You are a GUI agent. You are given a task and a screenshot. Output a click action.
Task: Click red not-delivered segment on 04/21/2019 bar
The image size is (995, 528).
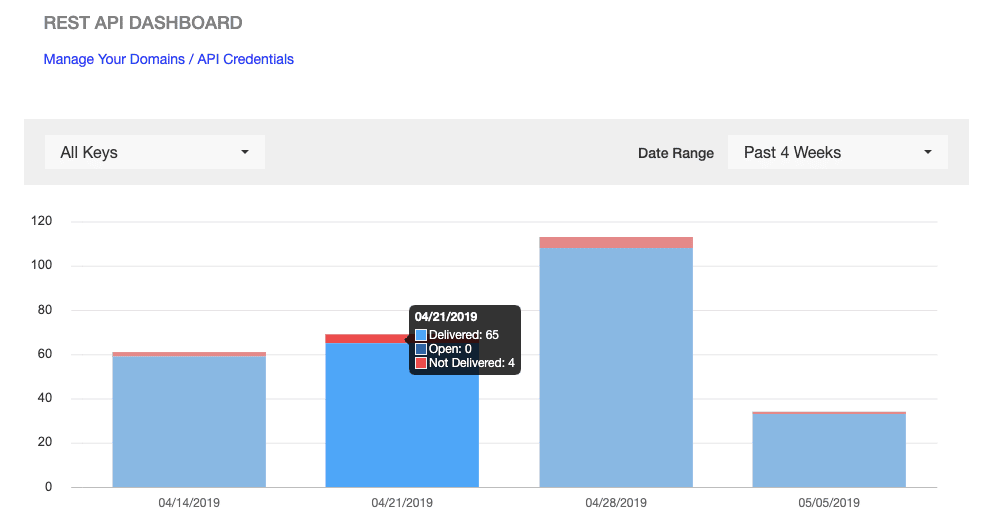(x=365, y=339)
